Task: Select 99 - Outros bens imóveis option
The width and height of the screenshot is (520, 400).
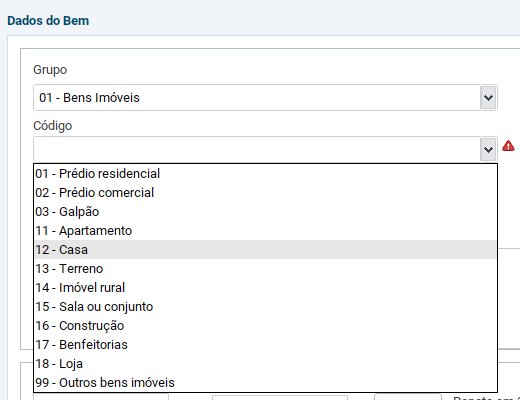Action: click(x=265, y=382)
